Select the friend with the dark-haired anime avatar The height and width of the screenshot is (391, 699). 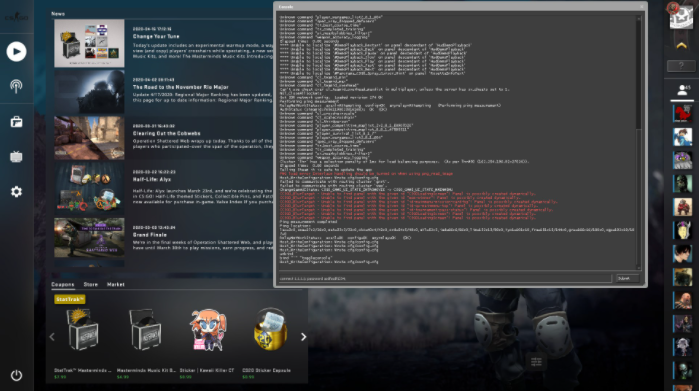pyautogui.click(x=682, y=253)
